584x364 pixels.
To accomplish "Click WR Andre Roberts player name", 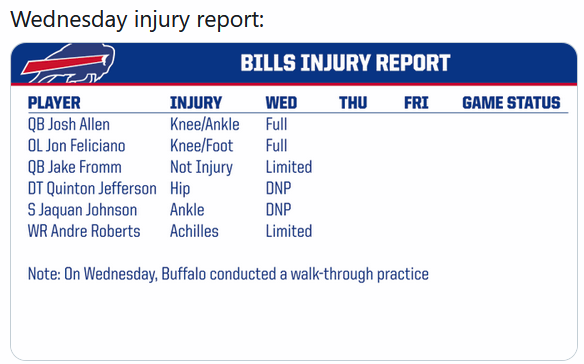I will coord(84,231).
